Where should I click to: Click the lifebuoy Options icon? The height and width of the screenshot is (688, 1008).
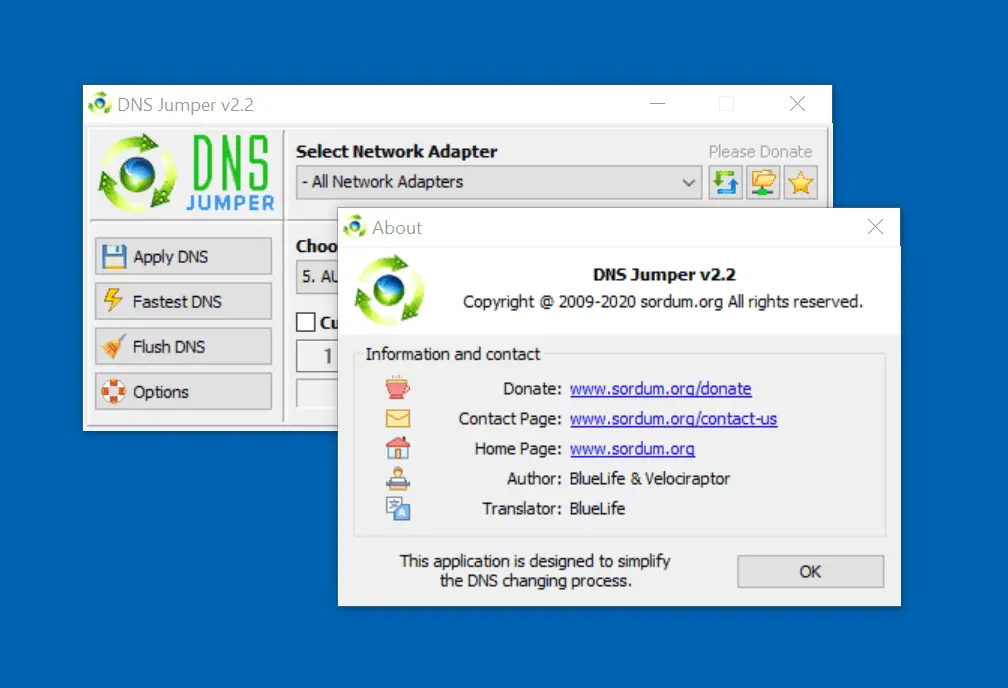coord(114,391)
